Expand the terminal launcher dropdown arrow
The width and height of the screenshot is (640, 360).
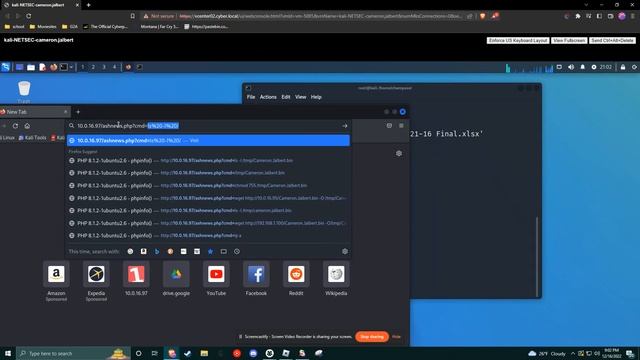coord(71,67)
